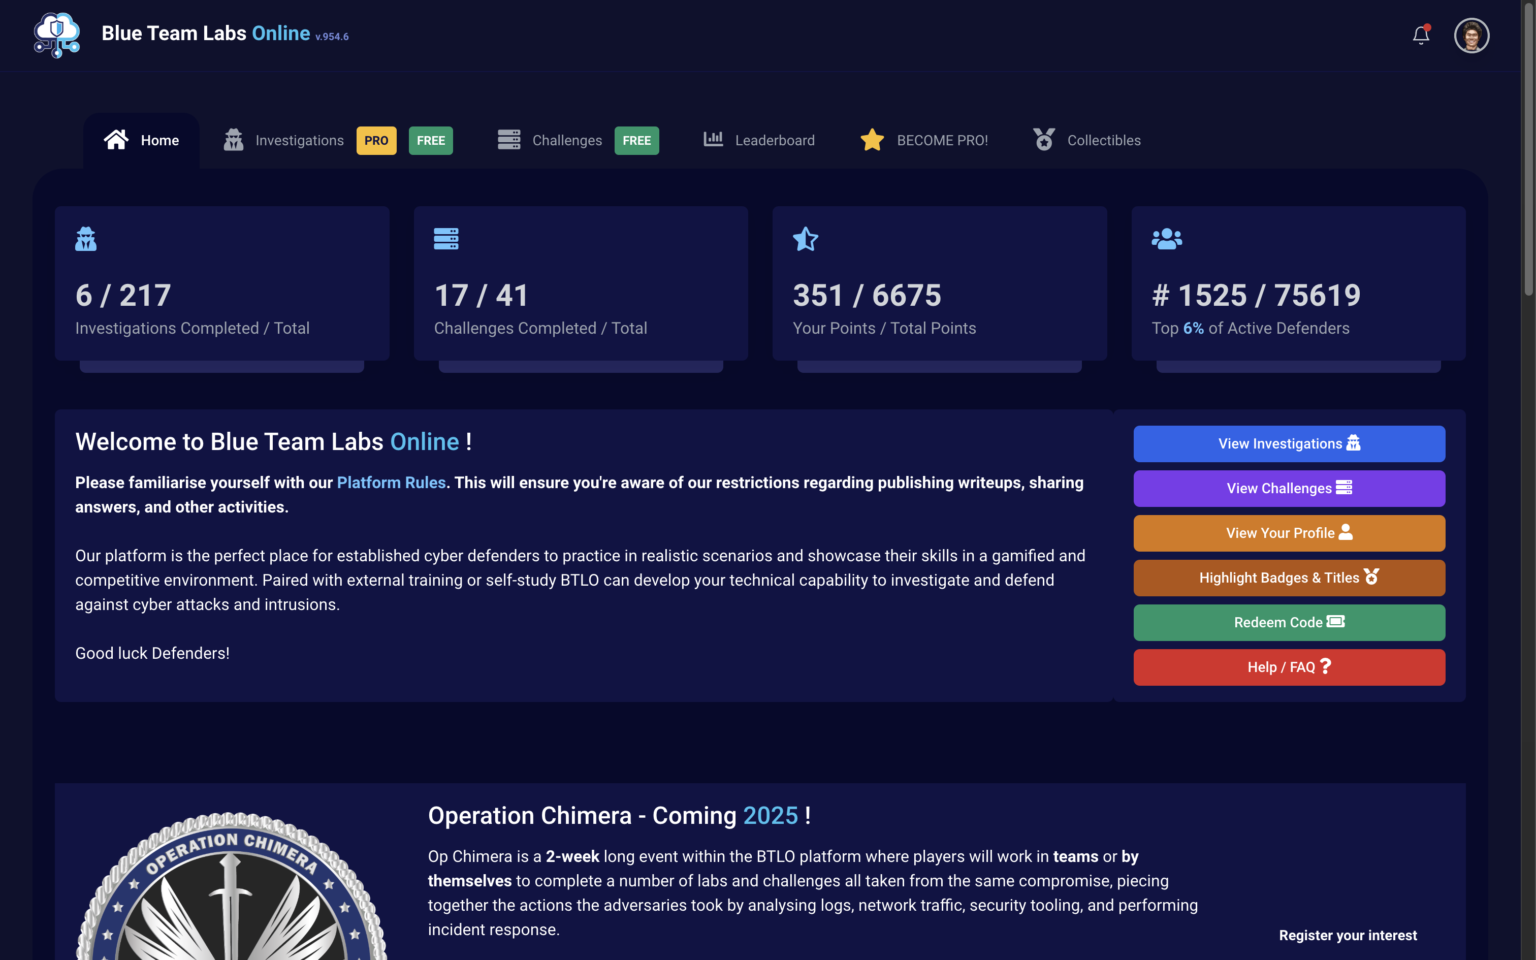Click the Leaderboard chart icon
Image resolution: width=1536 pixels, height=960 pixels.
713,139
